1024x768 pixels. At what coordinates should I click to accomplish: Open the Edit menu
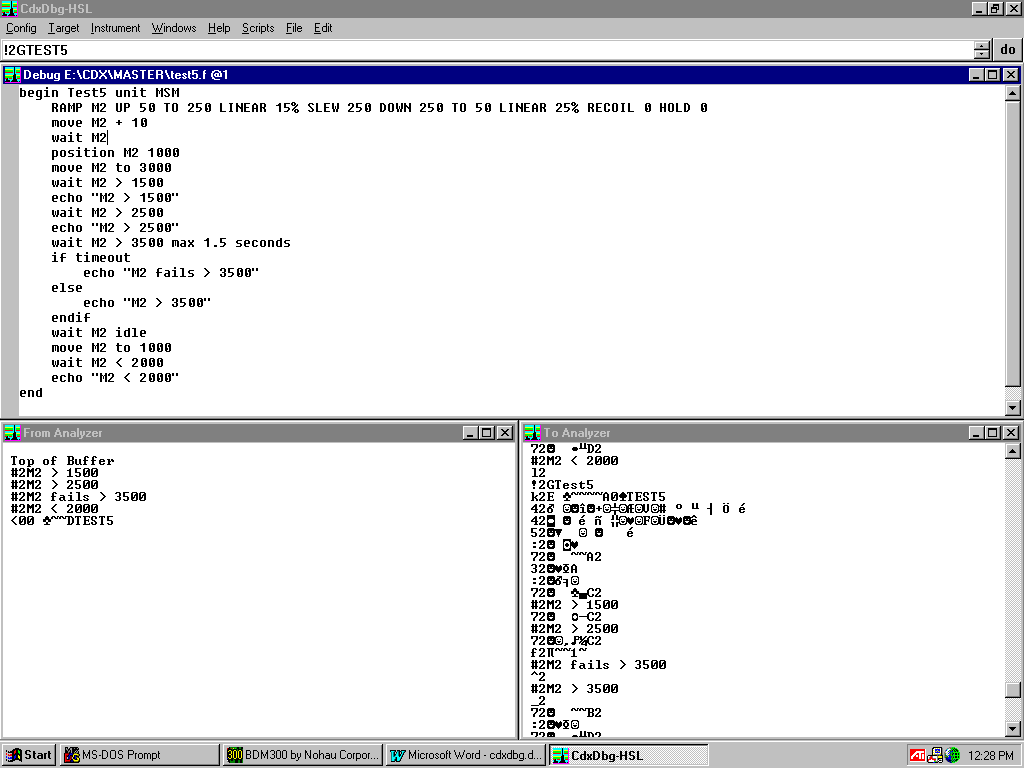tap(323, 28)
